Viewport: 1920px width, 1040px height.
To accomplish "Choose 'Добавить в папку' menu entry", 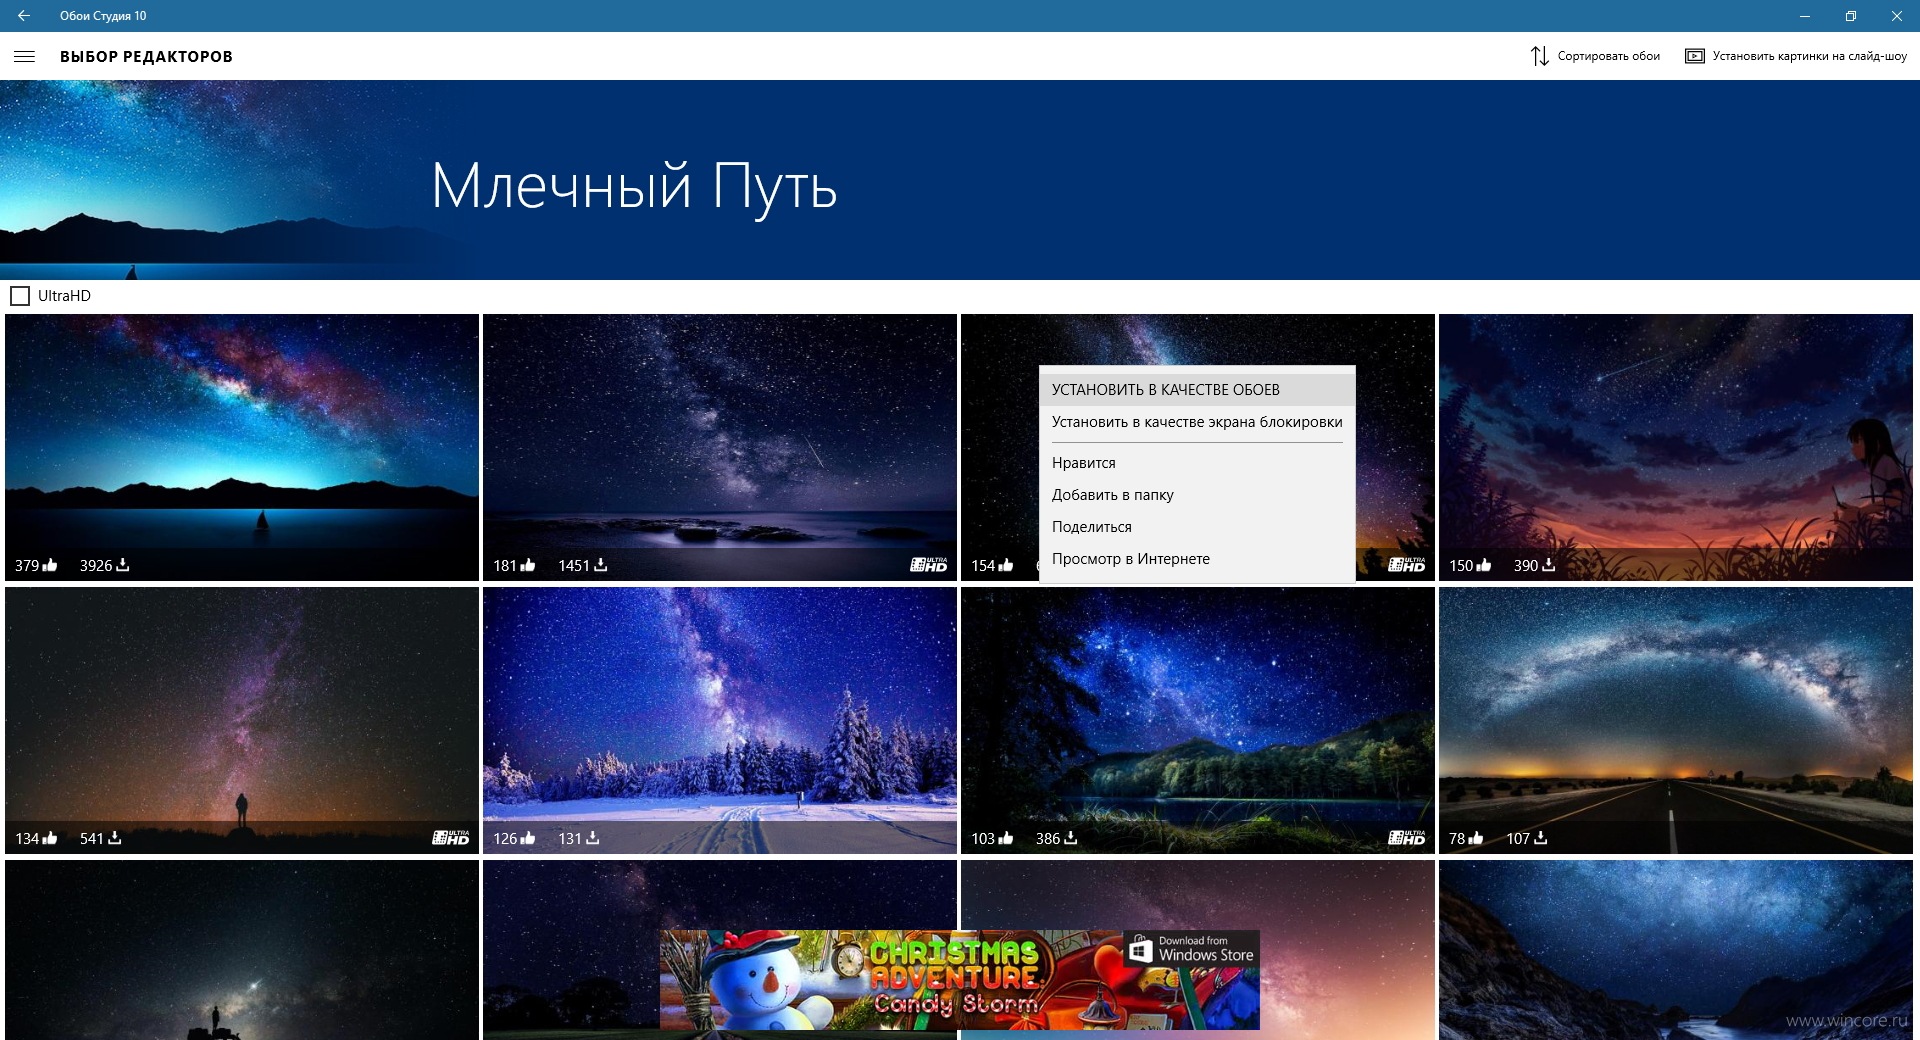I will tap(1197, 495).
